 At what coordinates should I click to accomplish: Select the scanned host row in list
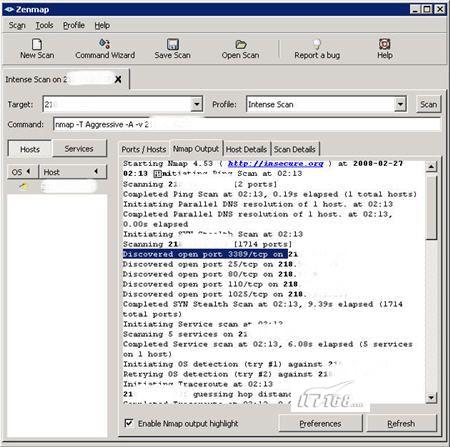click(x=57, y=186)
